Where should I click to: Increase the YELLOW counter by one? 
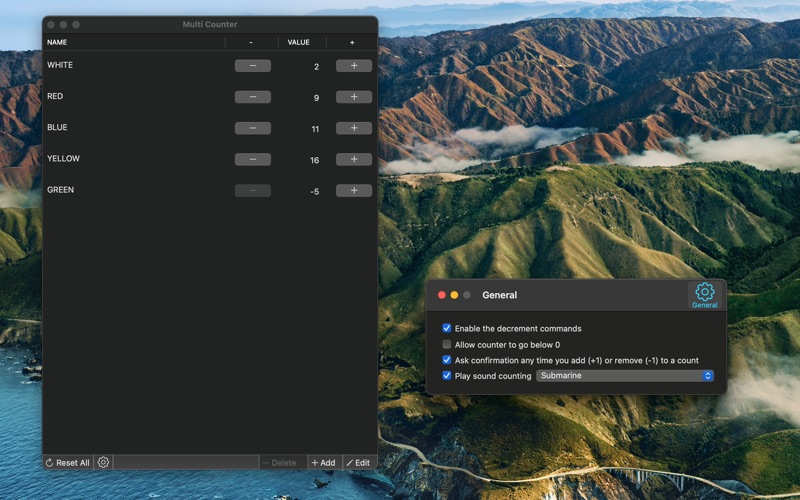(353, 159)
